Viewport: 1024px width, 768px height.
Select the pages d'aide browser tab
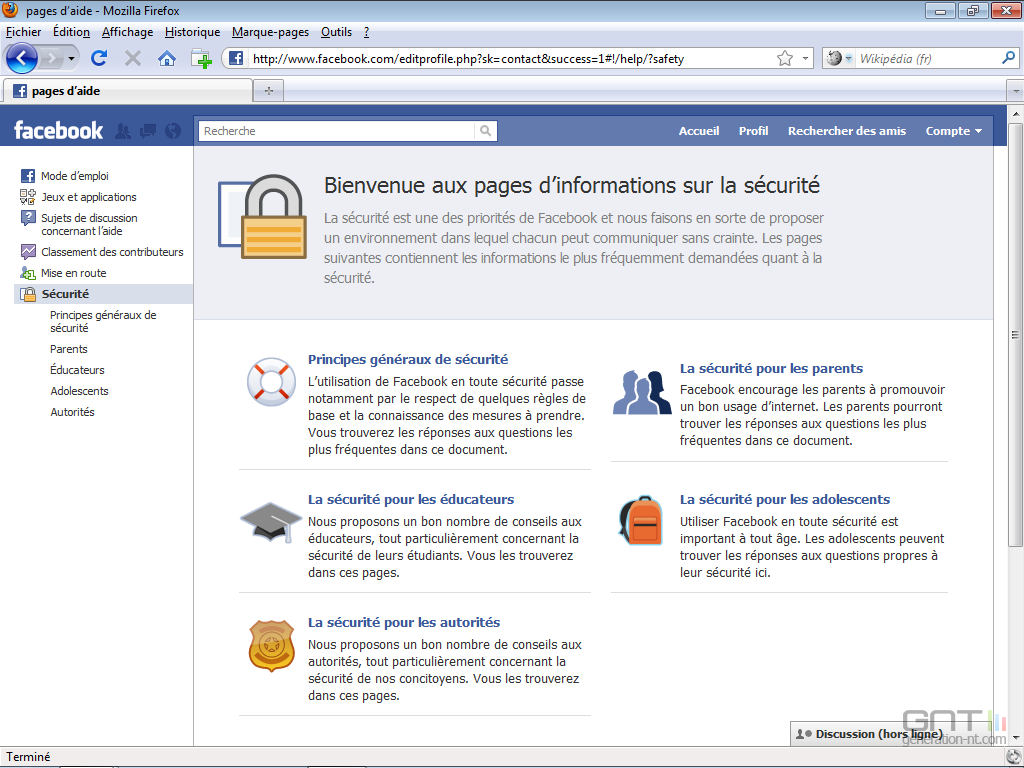127,91
